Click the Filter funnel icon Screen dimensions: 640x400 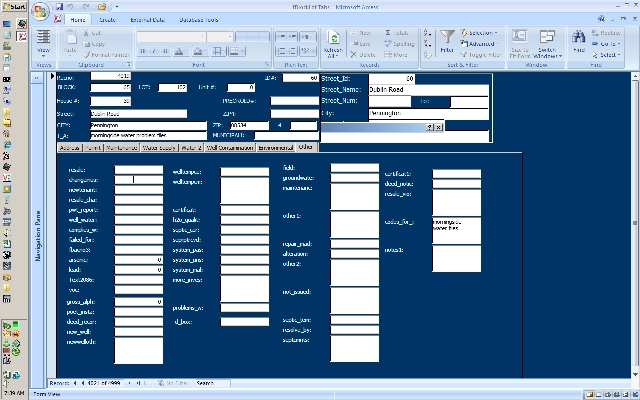click(x=447, y=40)
